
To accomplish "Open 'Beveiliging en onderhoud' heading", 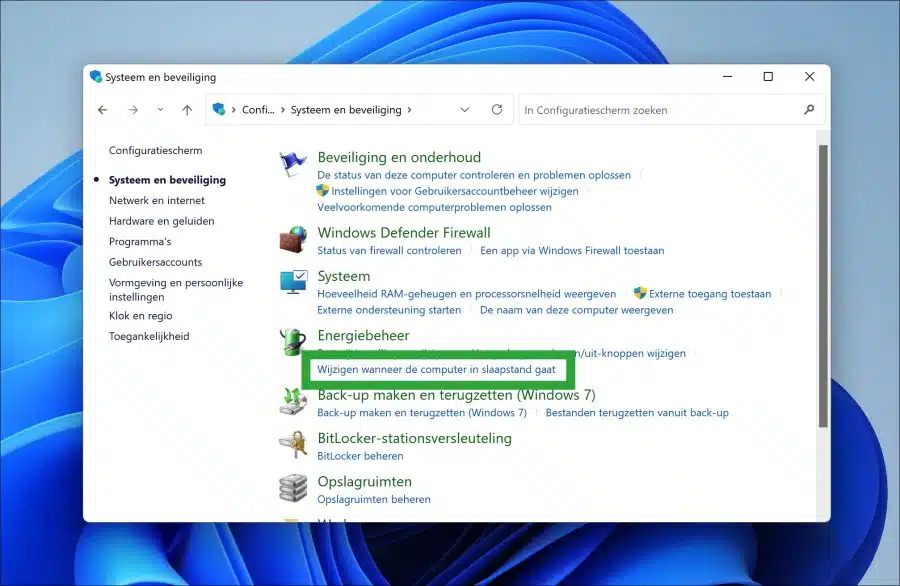I will [x=399, y=157].
